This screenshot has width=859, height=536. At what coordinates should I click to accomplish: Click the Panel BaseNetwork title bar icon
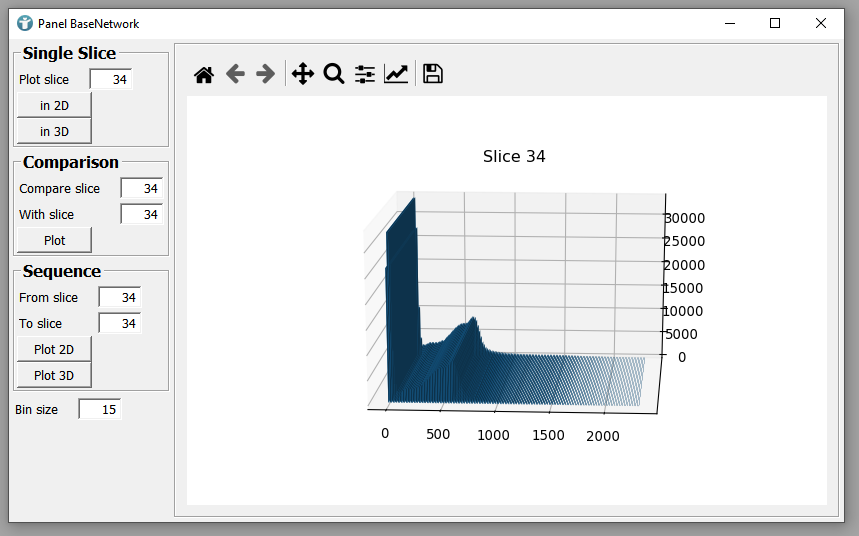pos(25,23)
